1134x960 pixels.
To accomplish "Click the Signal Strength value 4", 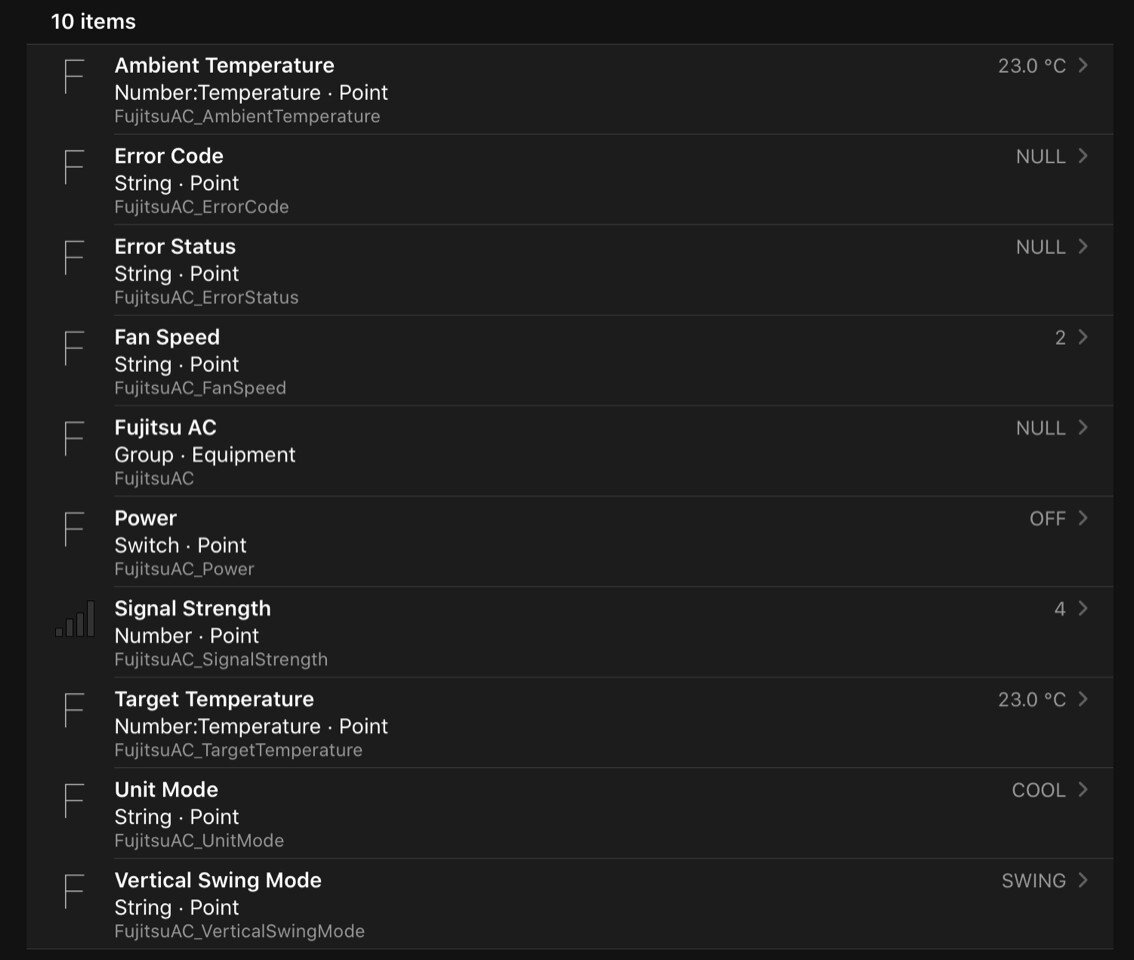I will click(1060, 608).
